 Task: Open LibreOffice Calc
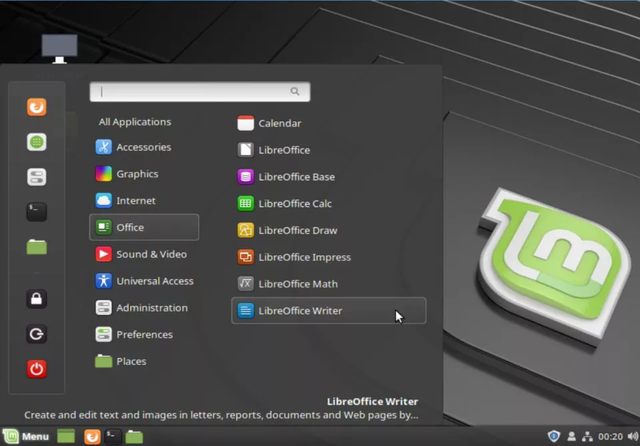[295, 203]
